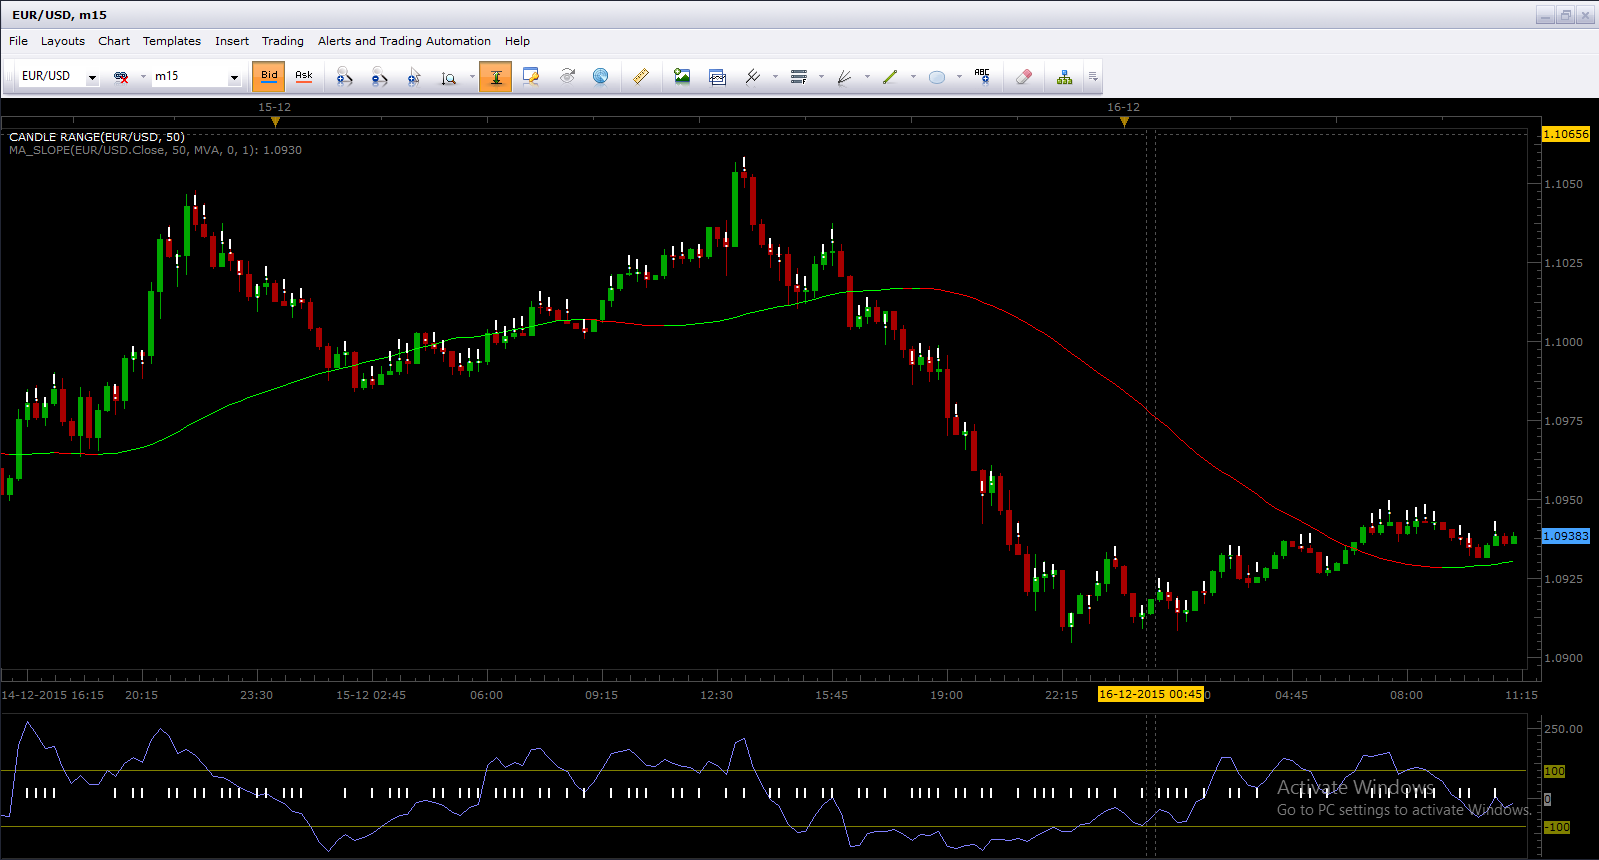Click the 15-12 02:45 time axis label
Viewport: 1599px width, 860px height.
[371, 695]
